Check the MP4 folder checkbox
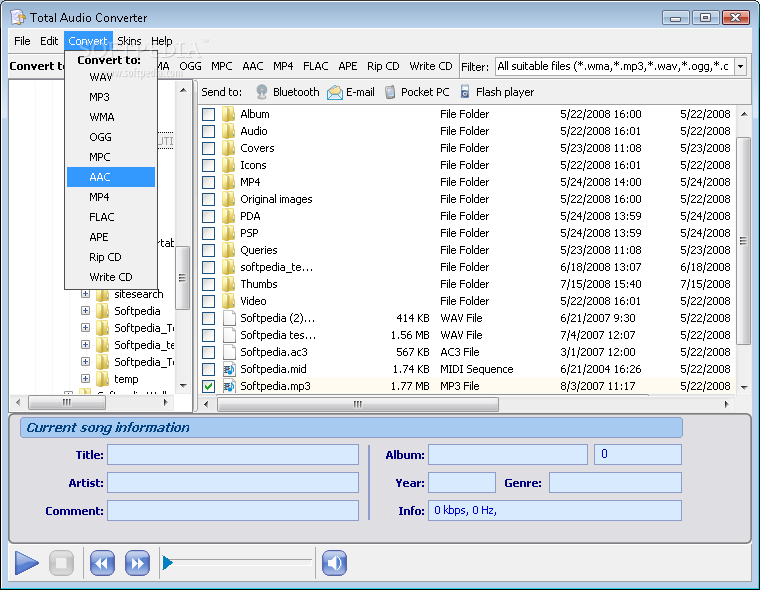The height and width of the screenshot is (590, 760). tap(208, 182)
